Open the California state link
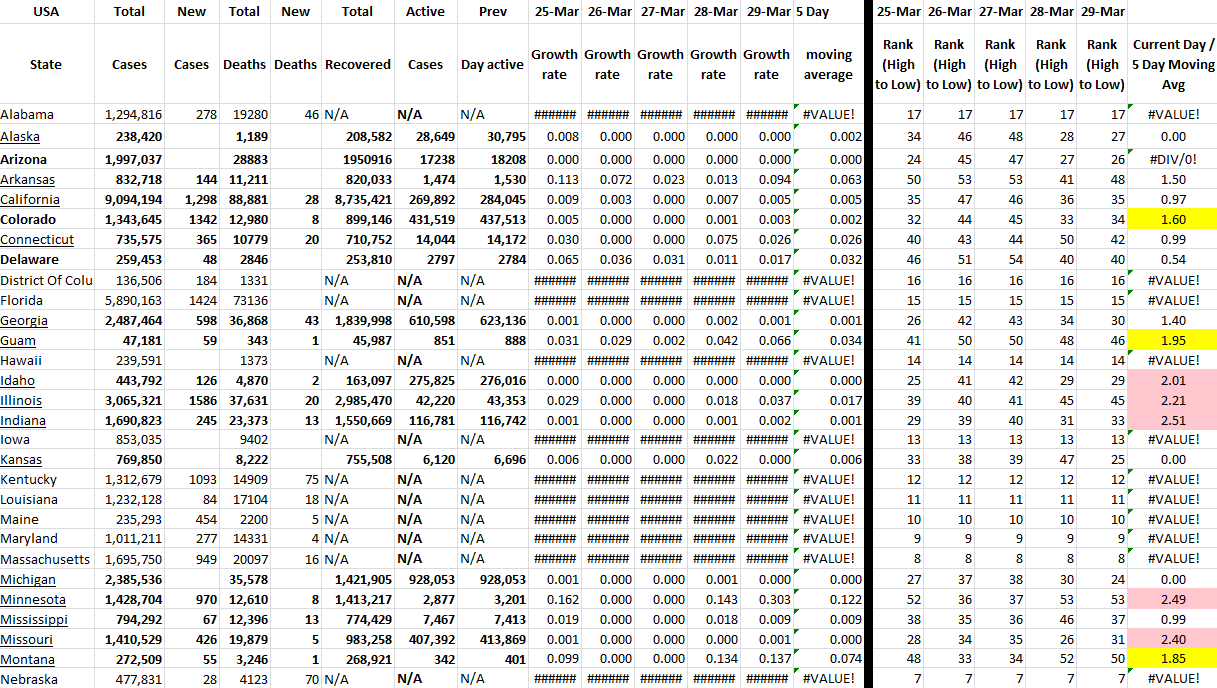The height and width of the screenshot is (688, 1217). click(30, 199)
